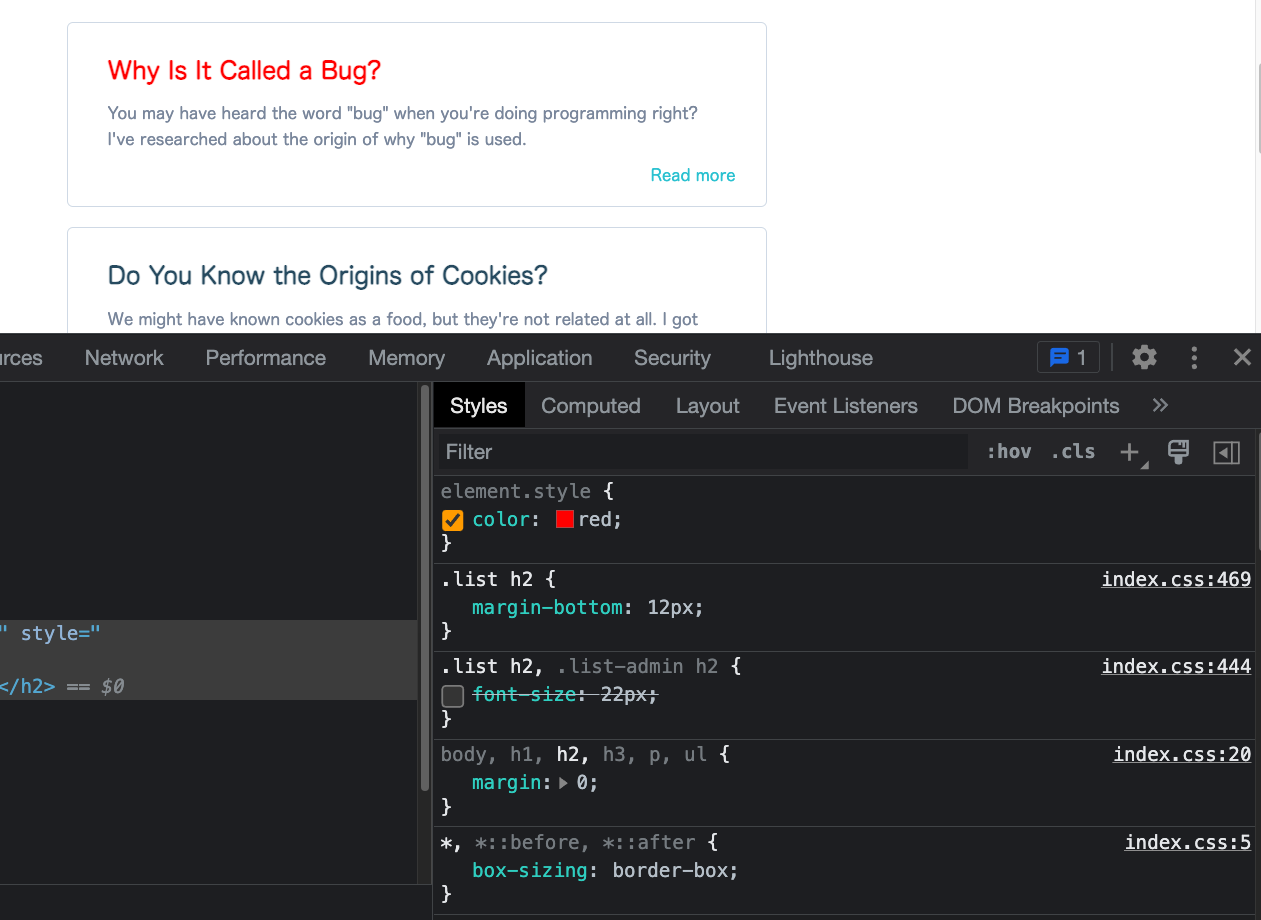Screen dimensions: 1261x920
Task: Click the styles Filter input field
Action: [x=700, y=452]
